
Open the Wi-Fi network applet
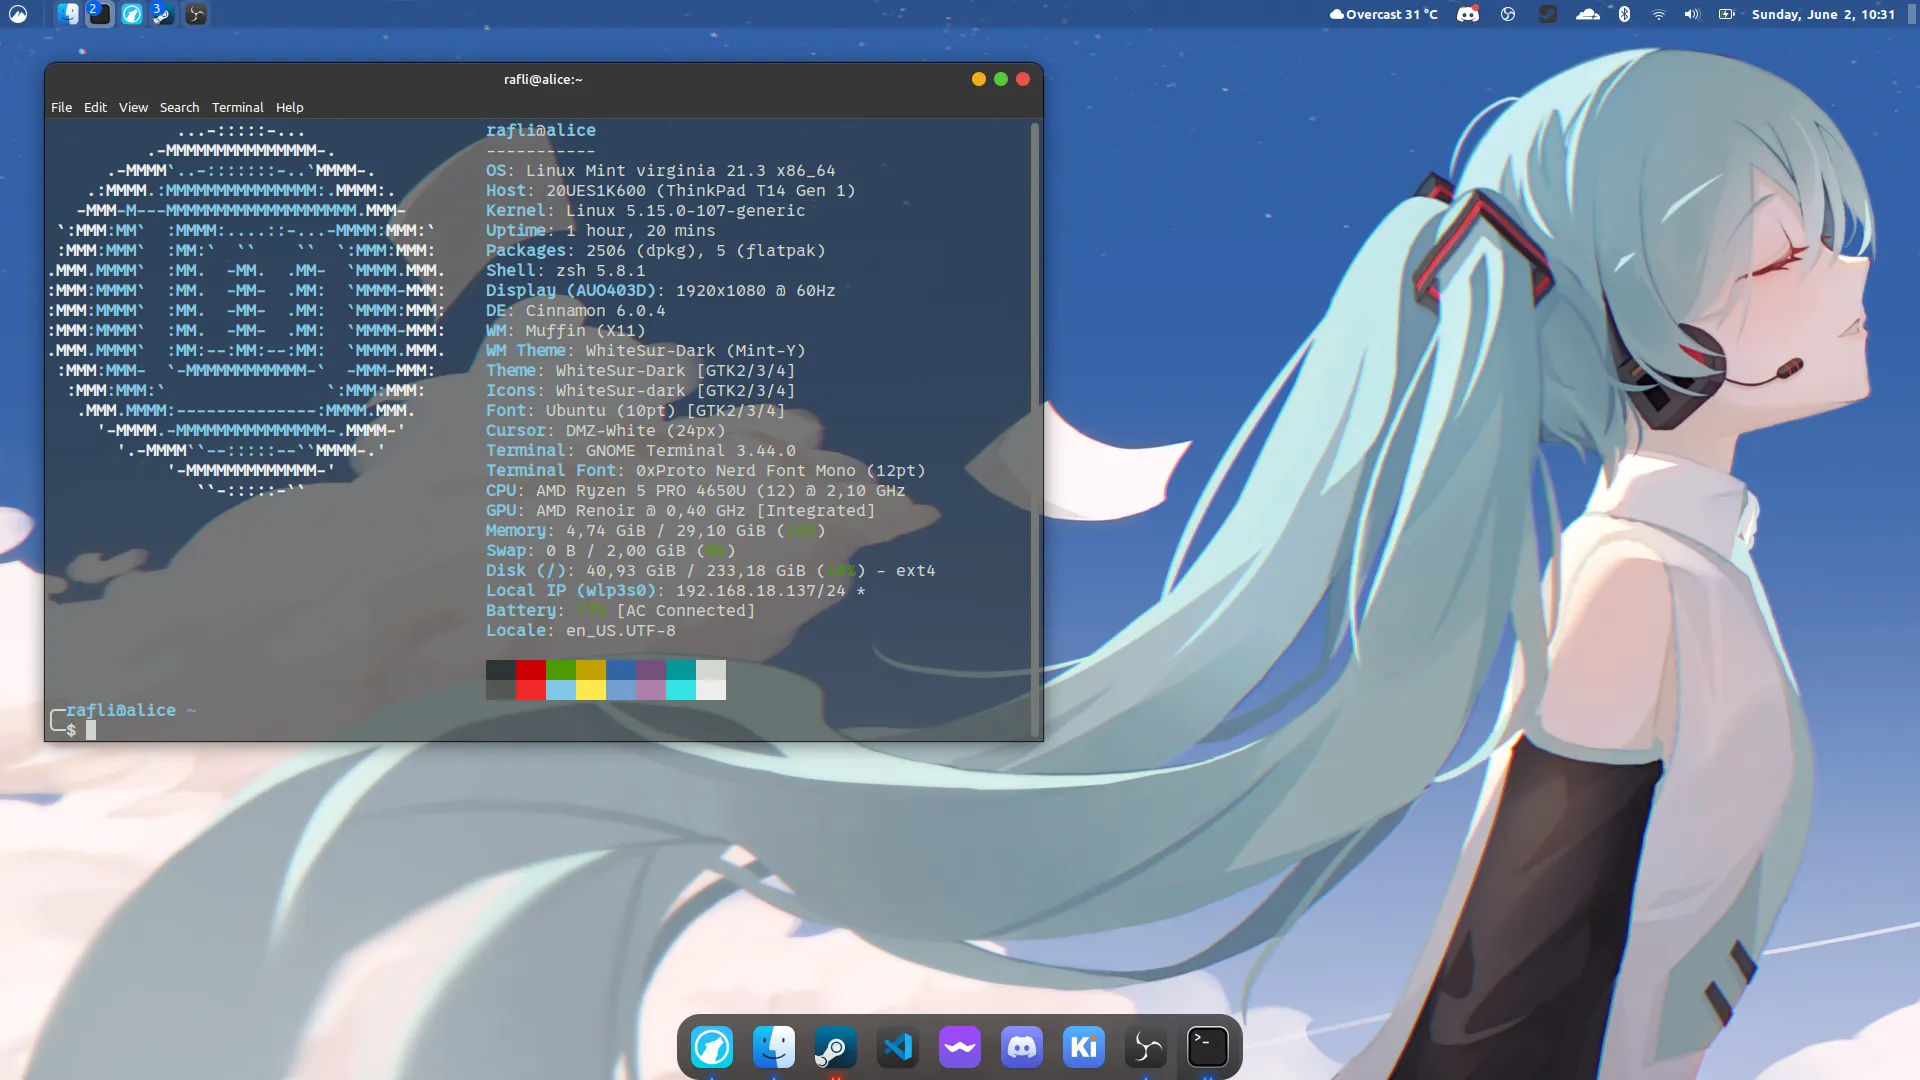pos(1658,14)
